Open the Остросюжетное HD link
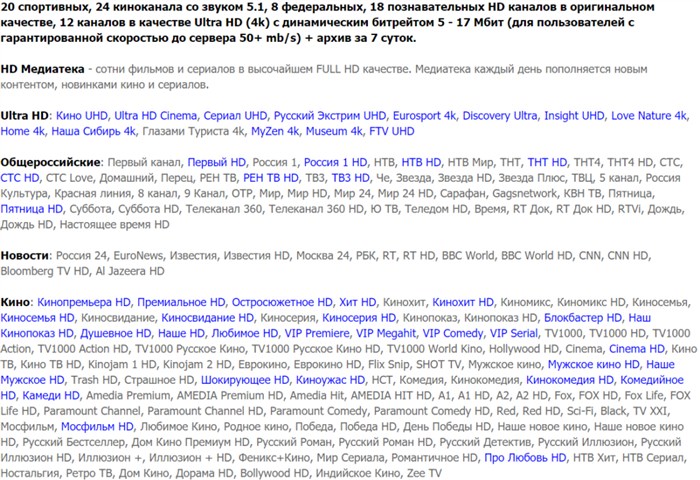 click(x=282, y=302)
